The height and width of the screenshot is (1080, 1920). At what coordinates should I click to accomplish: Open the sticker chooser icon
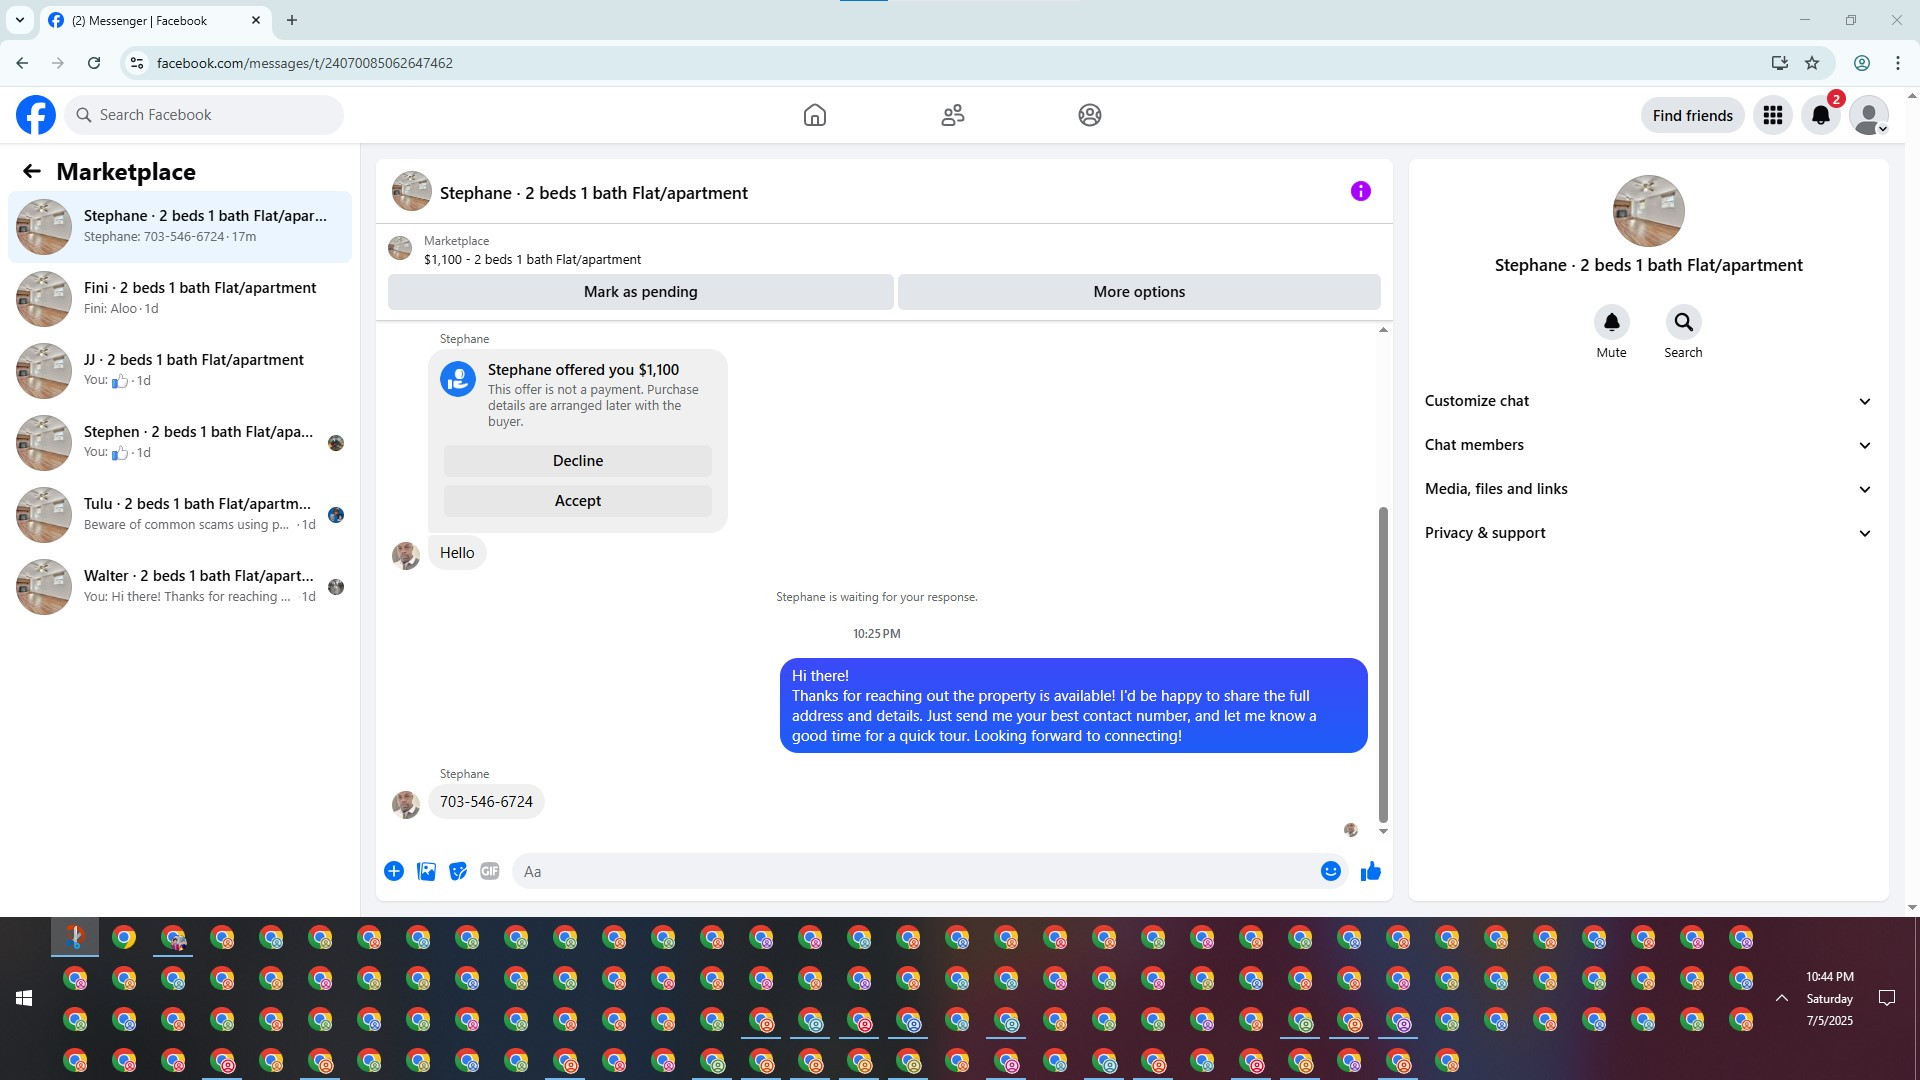pyautogui.click(x=458, y=871)
